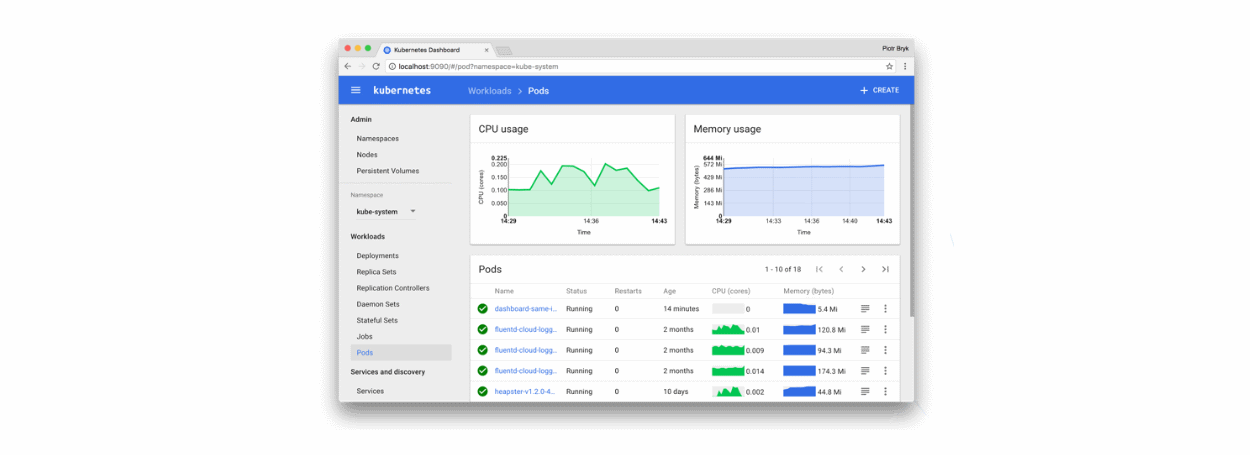The width and height of the screenshot is (1250, 455).
Task: Go to the next page of pods
Action: [x=863, y=269]
